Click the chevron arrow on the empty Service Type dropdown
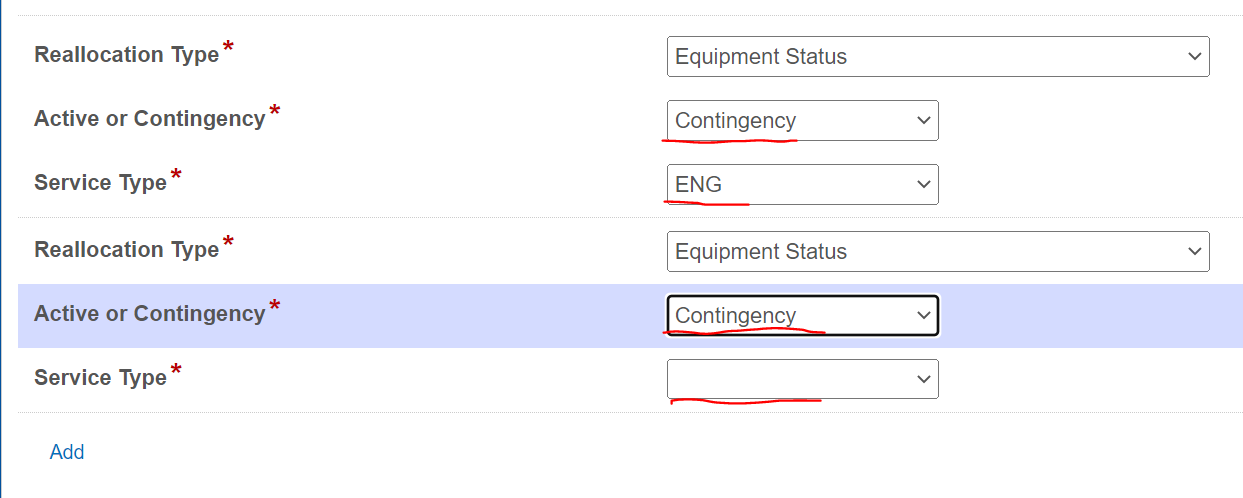1243x498 pixels. click(923, 380)
